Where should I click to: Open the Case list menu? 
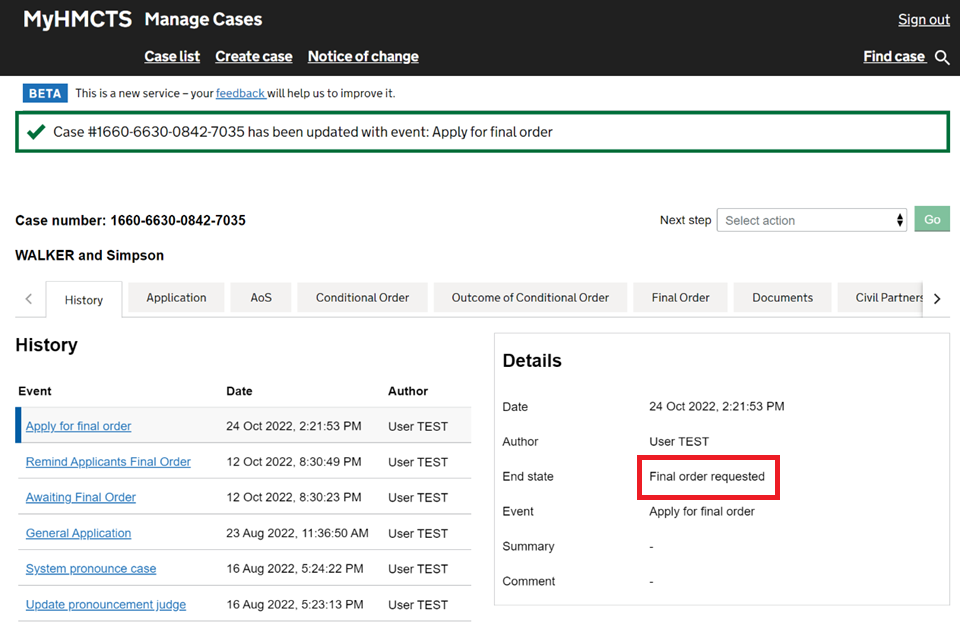point(172,56)
